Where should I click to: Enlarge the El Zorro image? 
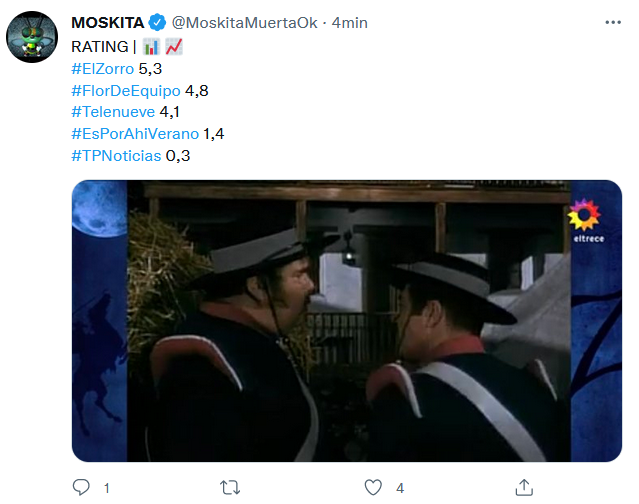347,321
